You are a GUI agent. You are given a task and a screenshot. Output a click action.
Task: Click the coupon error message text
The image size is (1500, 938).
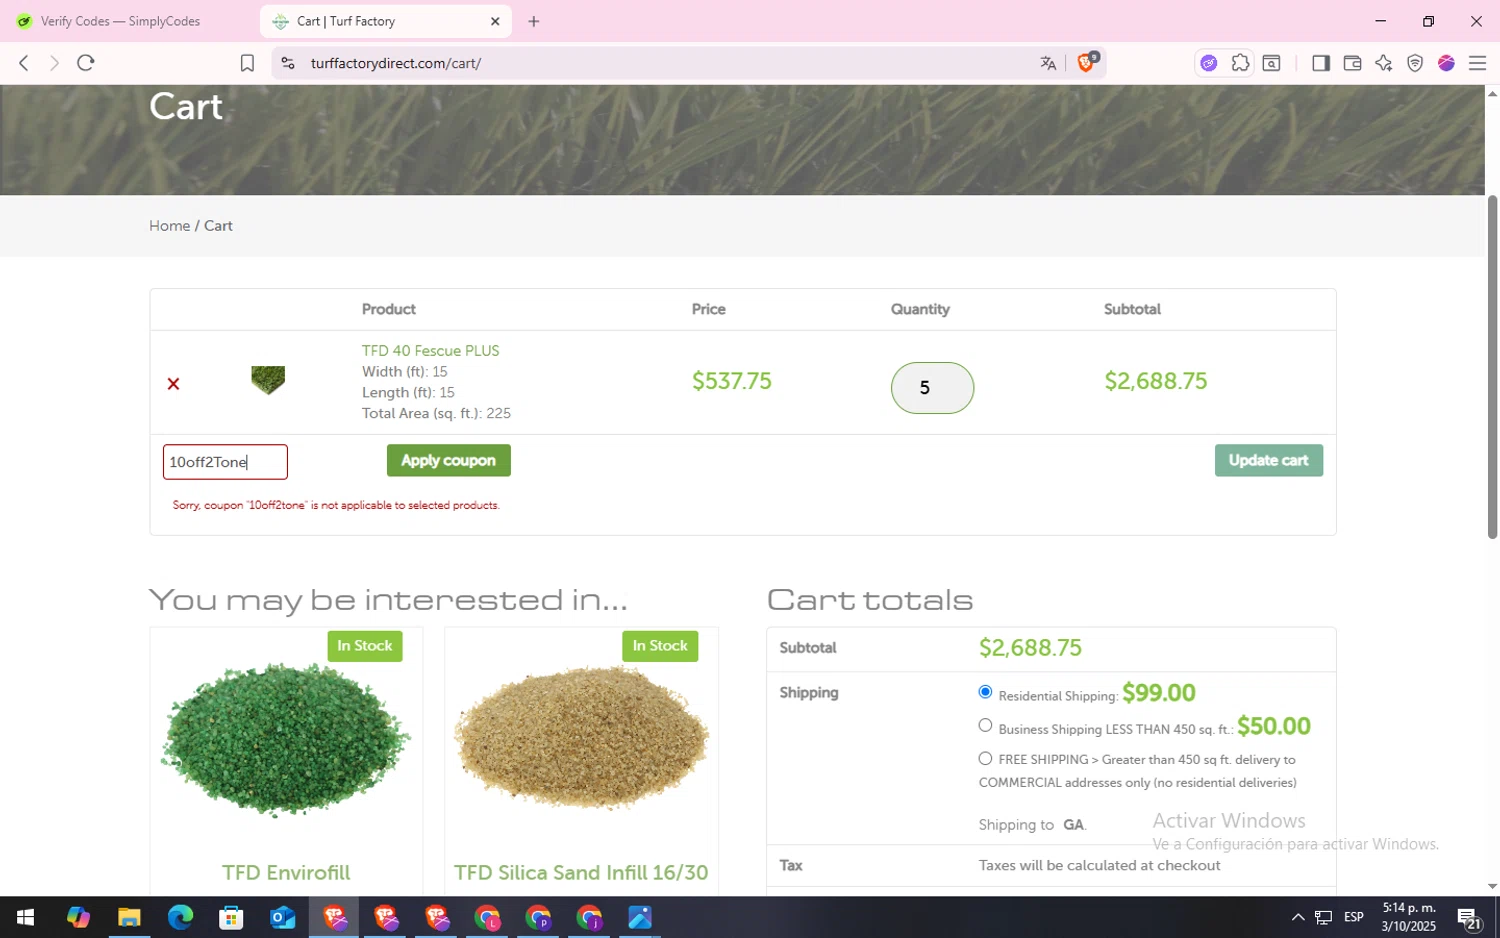(x=336, y=506)
